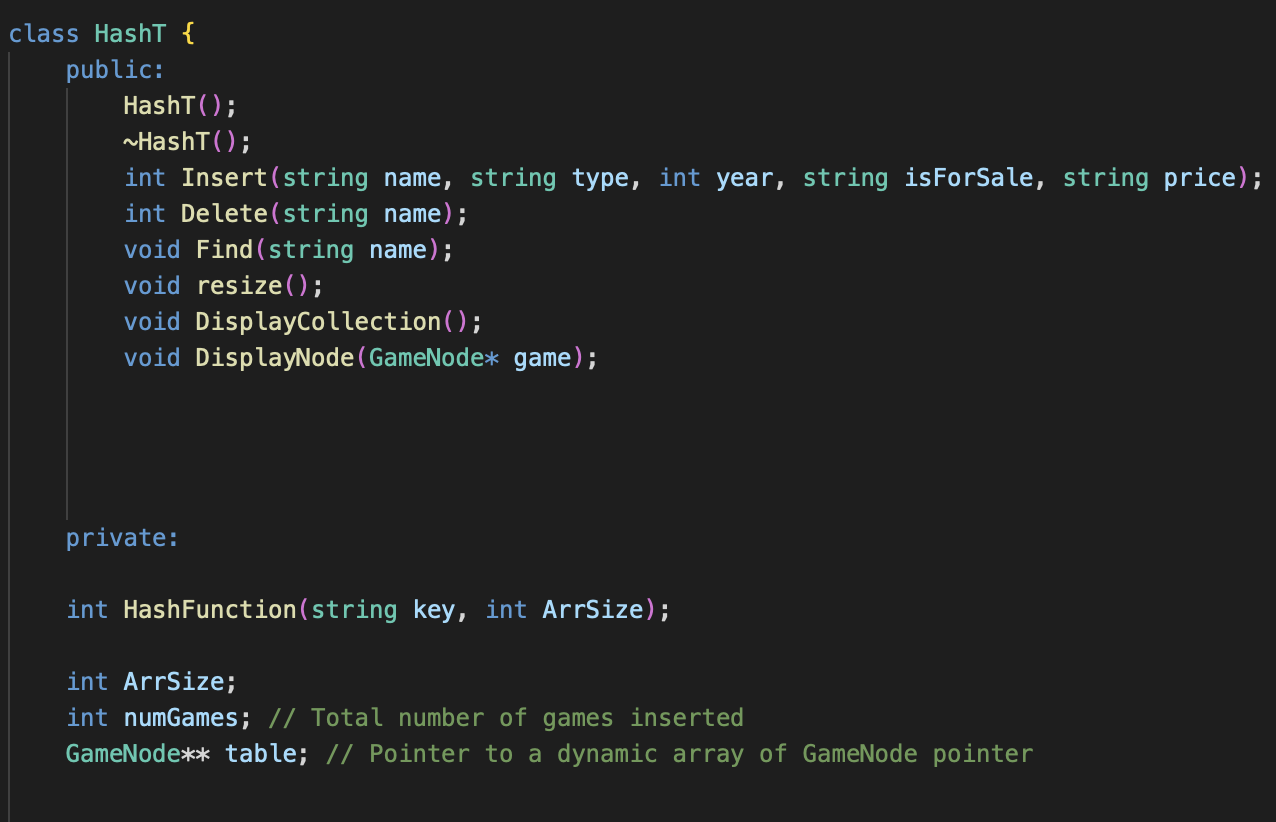The width and height of the screenshot is (1276, 822).
Task: Click the Find function name
Action: click(x=224, y=250)
